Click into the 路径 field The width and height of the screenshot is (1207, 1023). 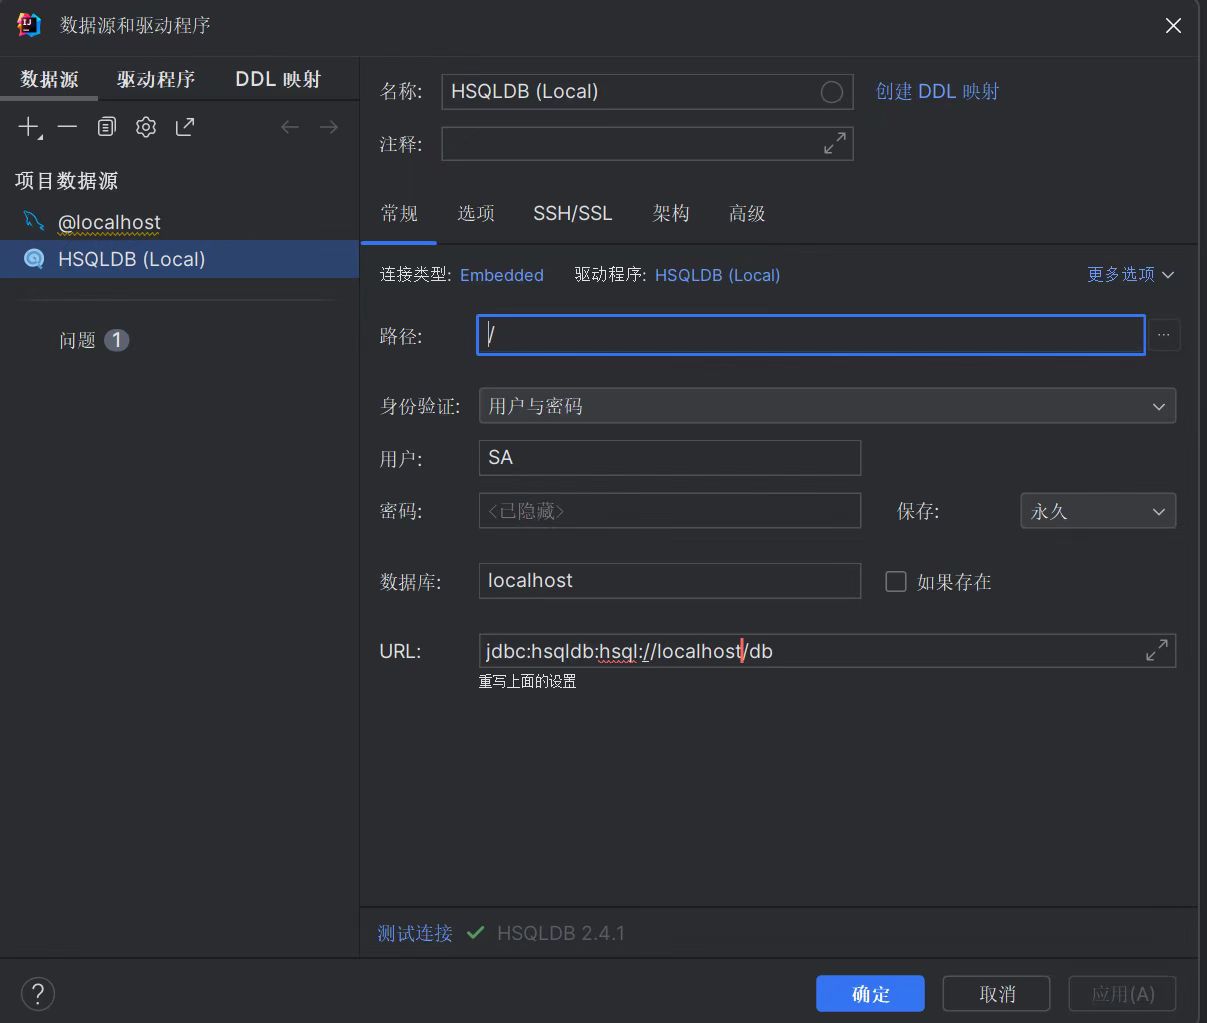click(811, 335)
